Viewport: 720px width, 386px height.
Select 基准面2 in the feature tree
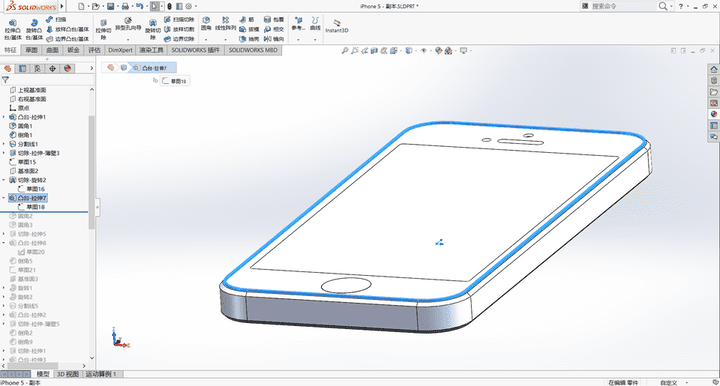pos(28,171)
